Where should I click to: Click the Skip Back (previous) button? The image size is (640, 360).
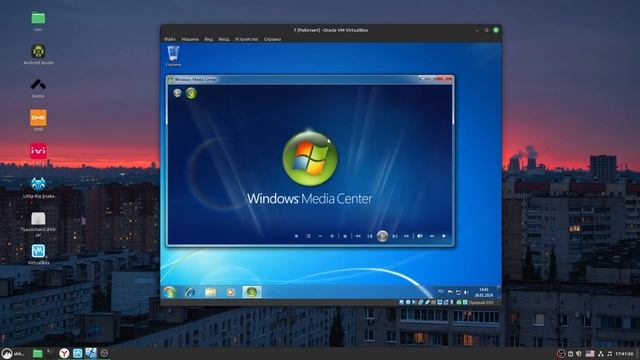point(370,236)
